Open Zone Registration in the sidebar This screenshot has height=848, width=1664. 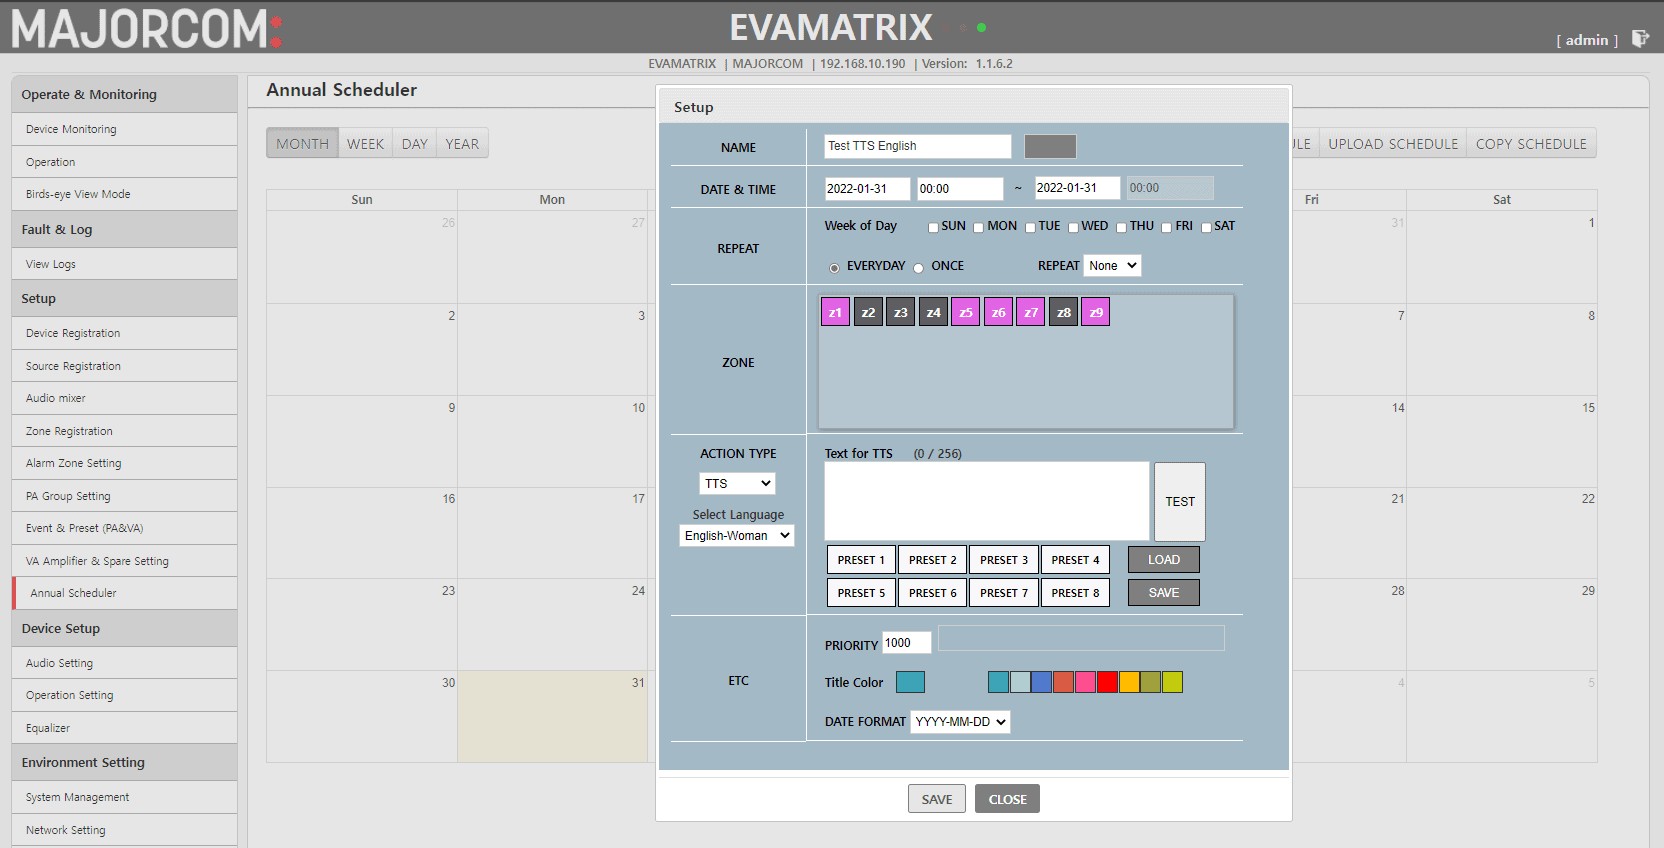[x=69, y=431]
